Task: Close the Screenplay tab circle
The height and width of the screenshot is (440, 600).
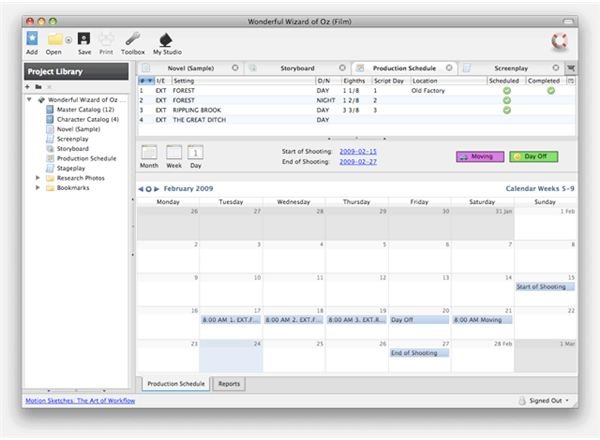Action: click(x=556, y=68)
